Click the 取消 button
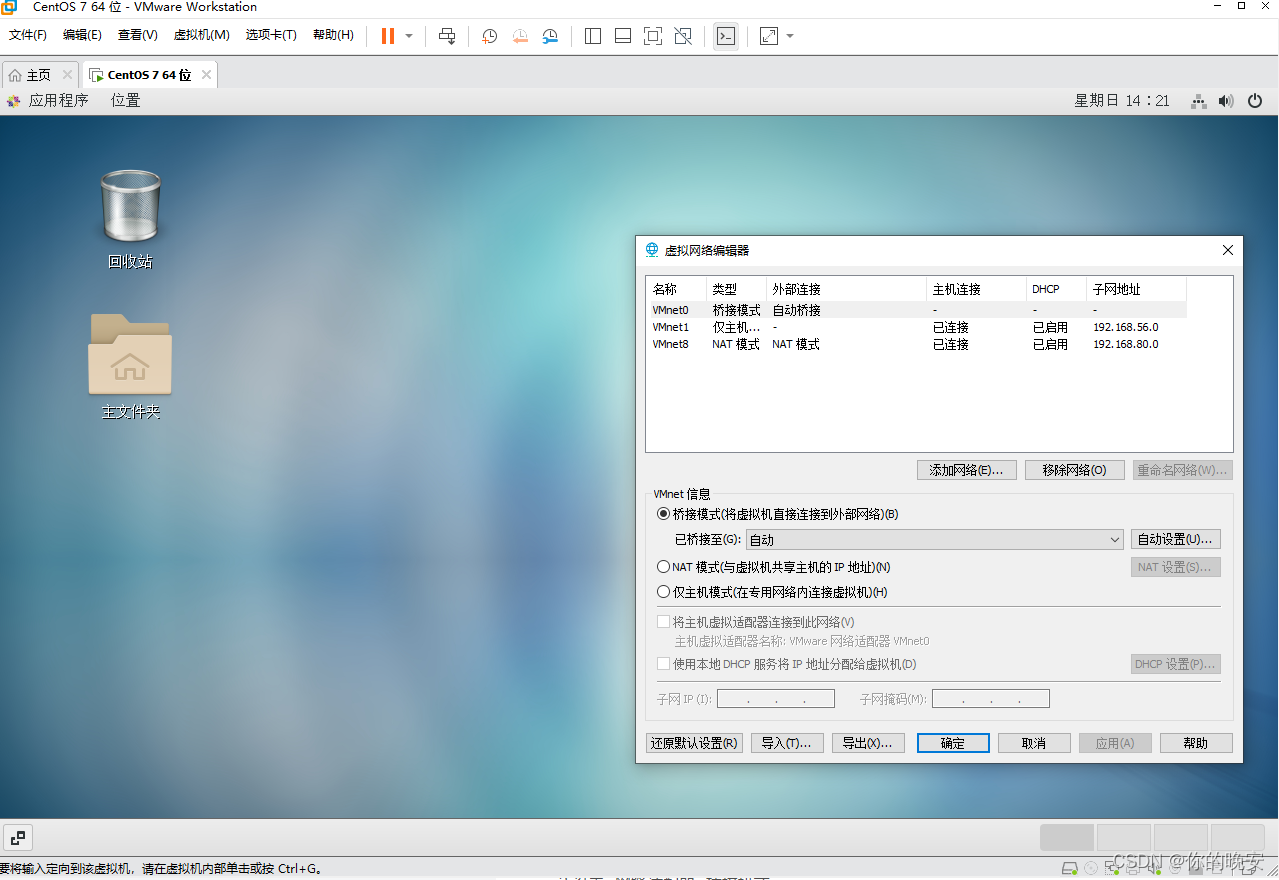This screenshot has height=880, width=1279. click(1034, 743)
